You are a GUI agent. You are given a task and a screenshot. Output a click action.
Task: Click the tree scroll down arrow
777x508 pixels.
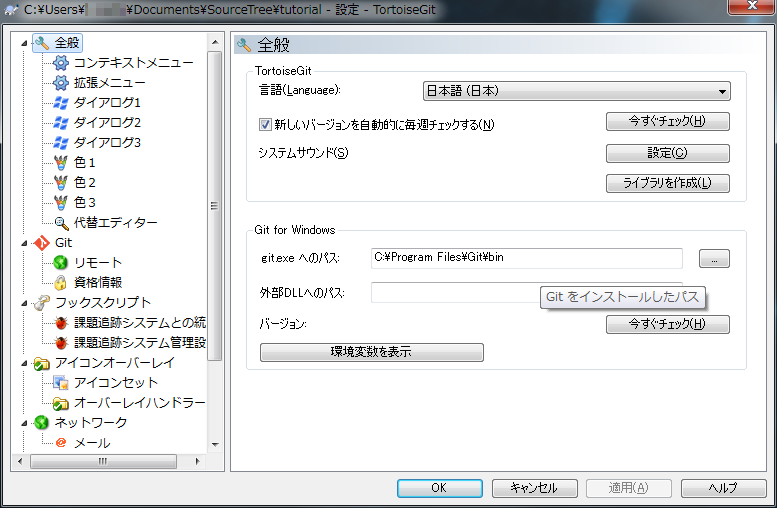click(215, 445)
